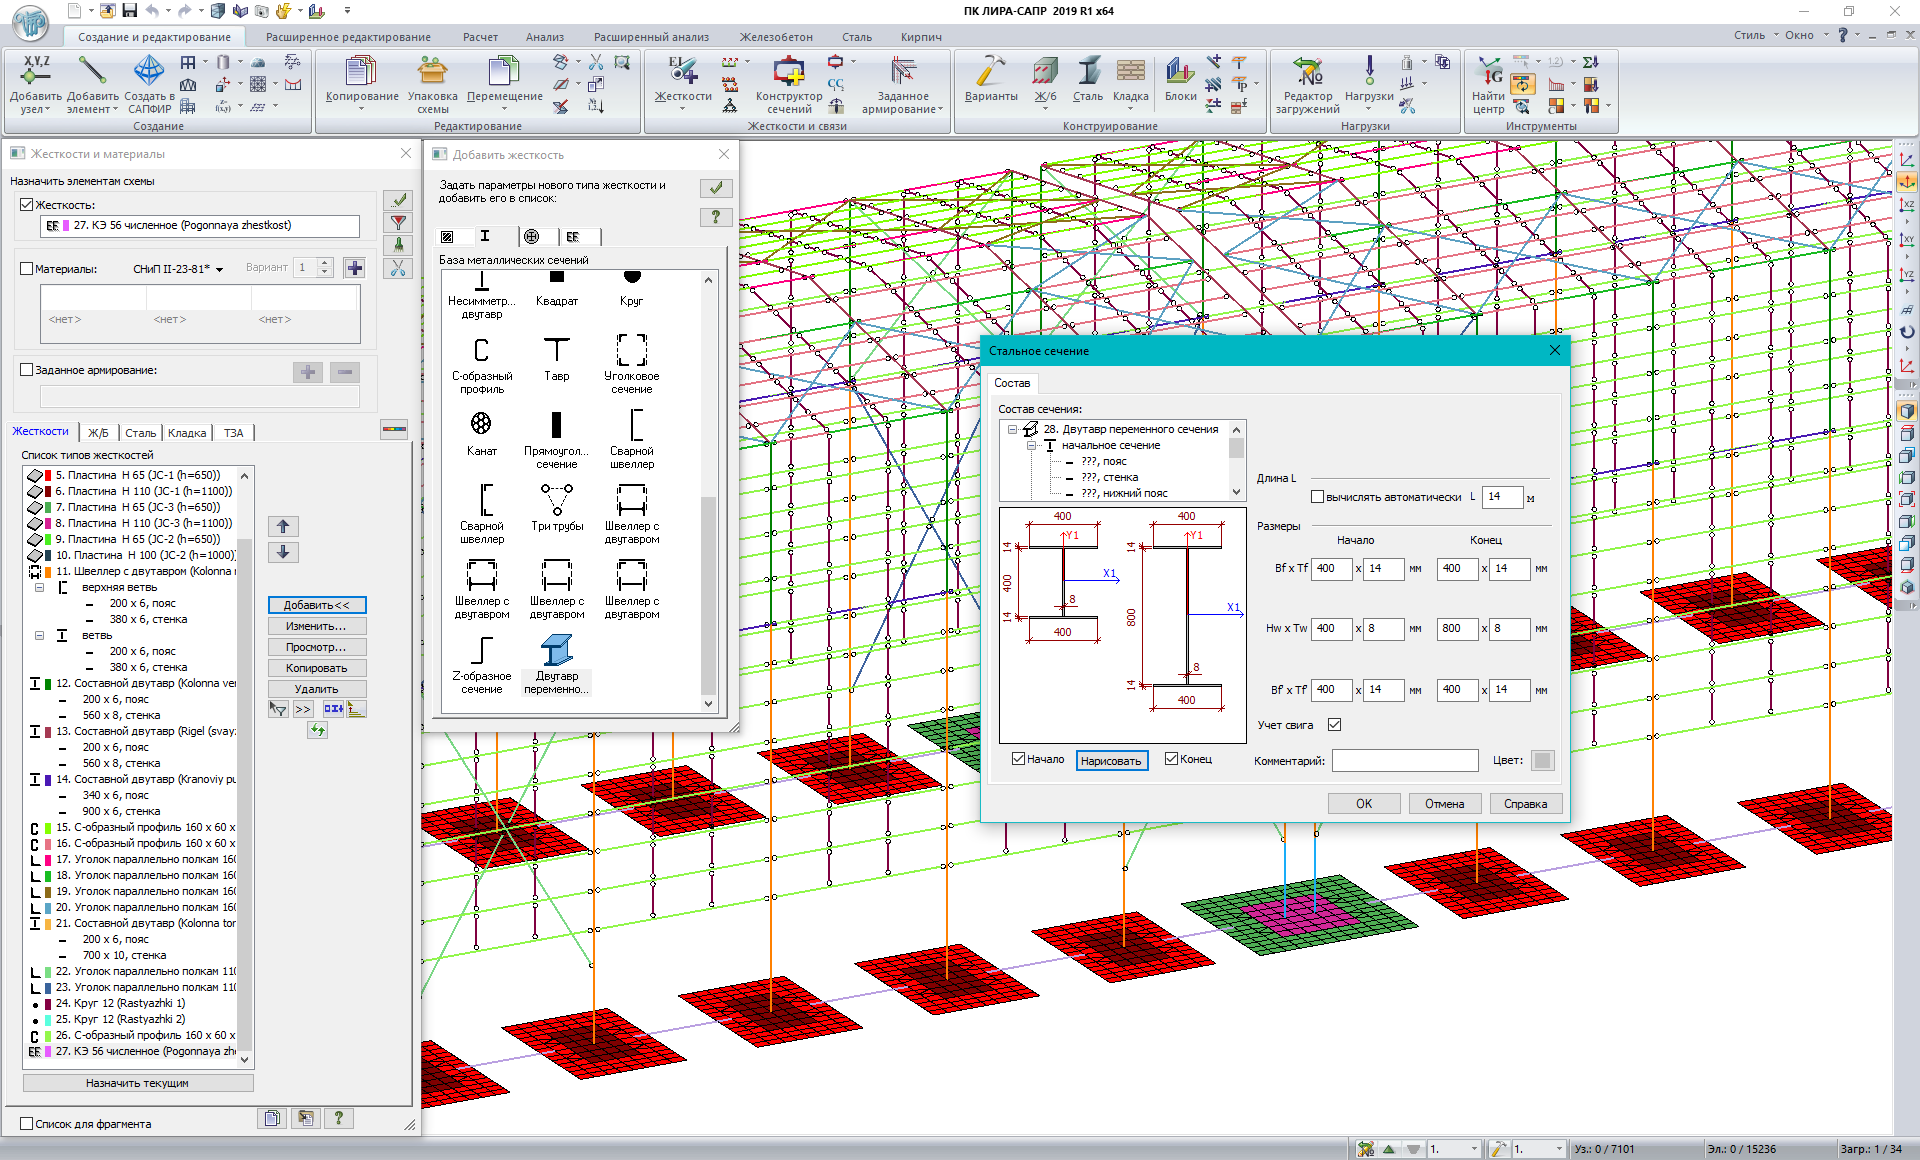Collapse the Двутавр переменного сечения tree node
The width and height of the screenshot is (1920, 1160).
[x=1013, y=429]
